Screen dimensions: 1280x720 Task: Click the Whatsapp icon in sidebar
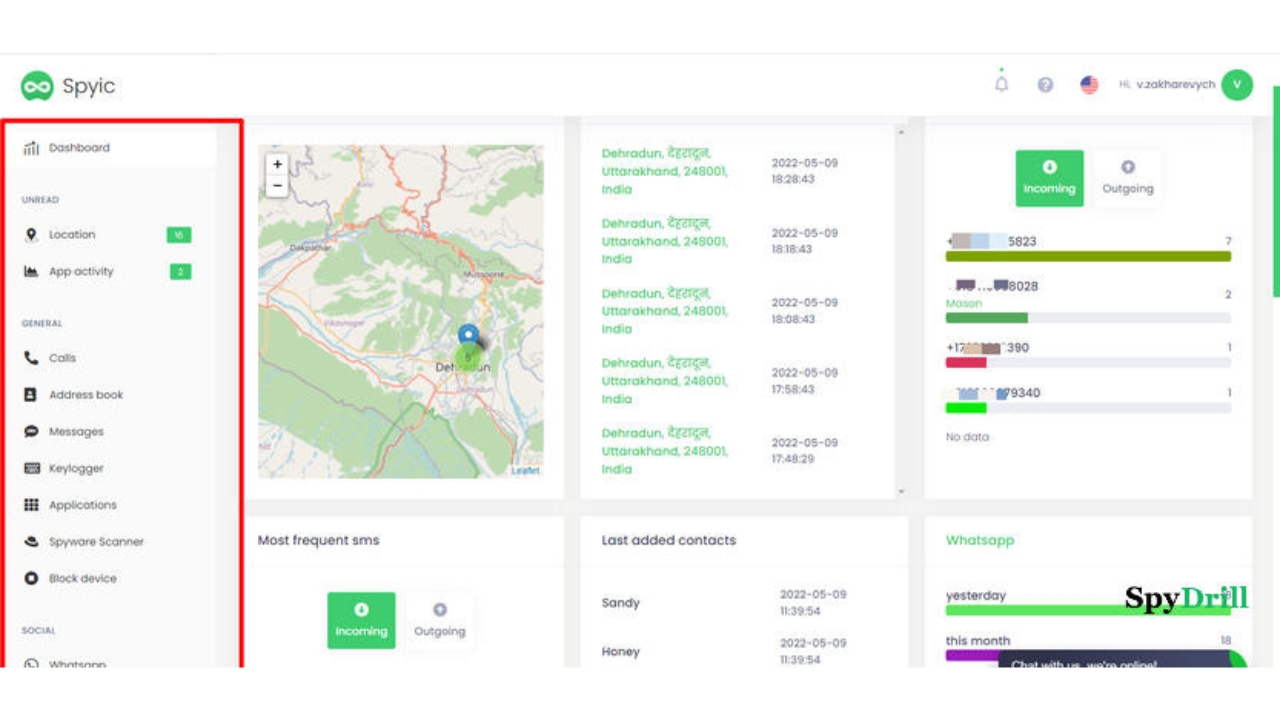pyautogui.click(x=31, y=663)
